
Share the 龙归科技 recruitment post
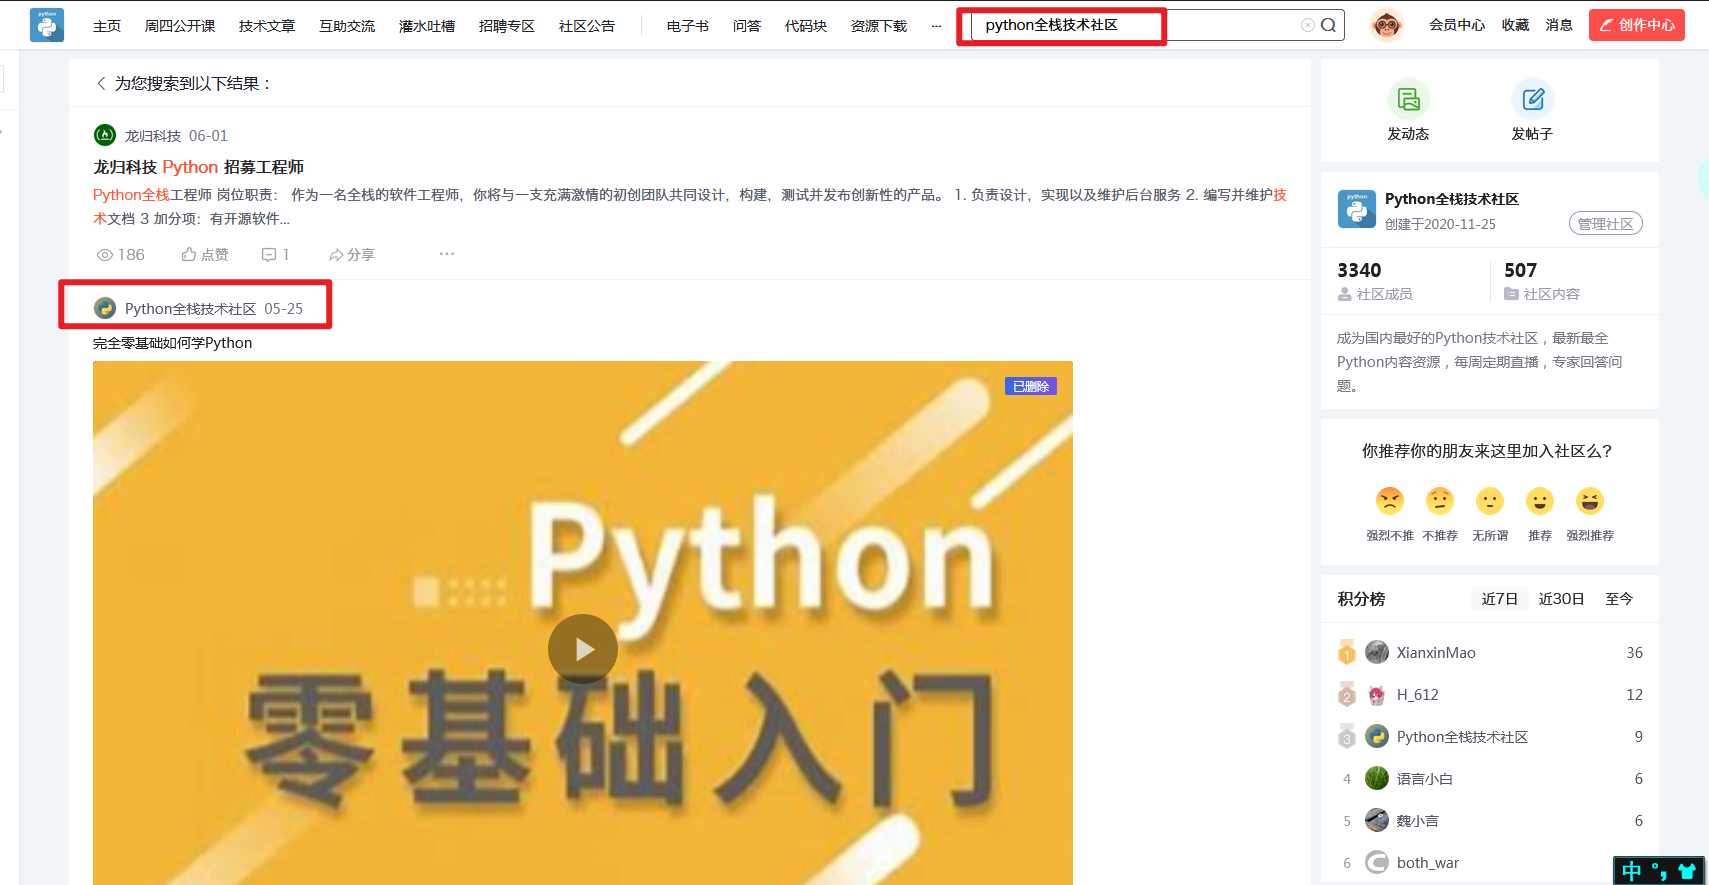352,255
